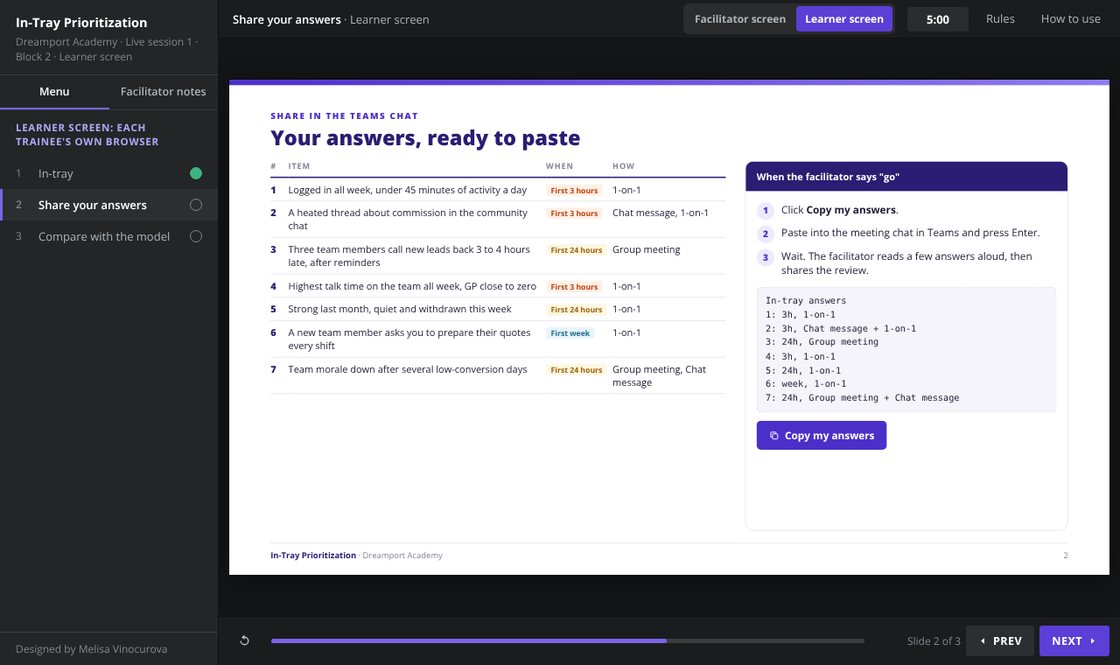This screenshot has width=1120, height=665.
Task: Click 'Highest talk time on the team' item
Action: point(412,286)
